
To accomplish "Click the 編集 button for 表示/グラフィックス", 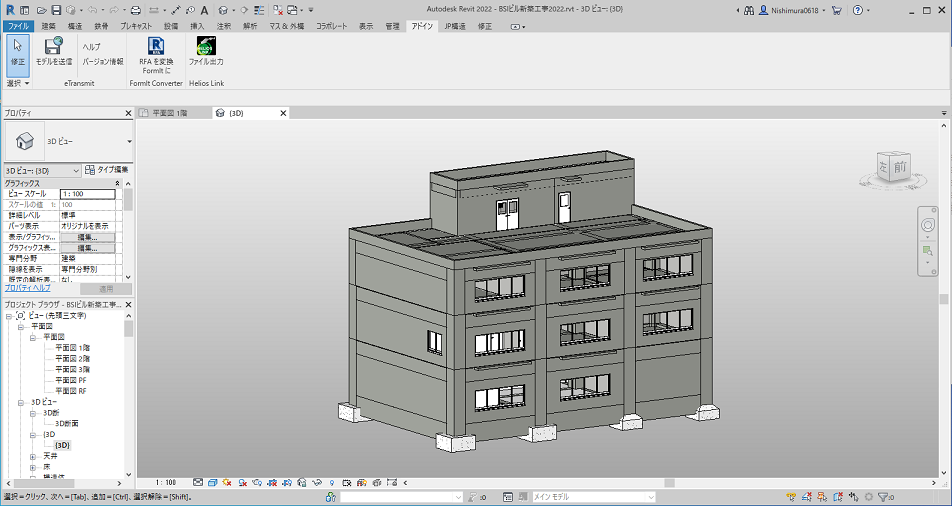I will 87,237.
